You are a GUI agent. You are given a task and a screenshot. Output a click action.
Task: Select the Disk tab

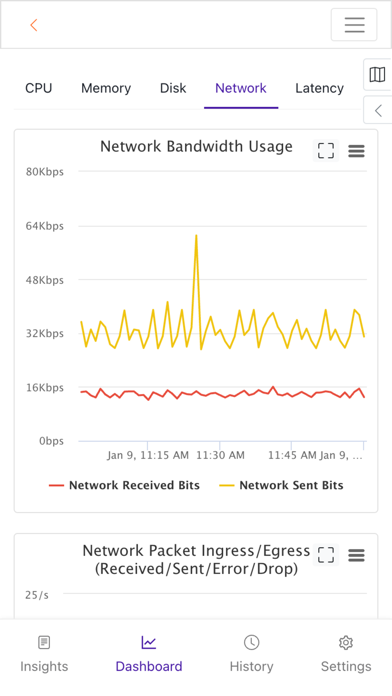click(x=173, y=88)
